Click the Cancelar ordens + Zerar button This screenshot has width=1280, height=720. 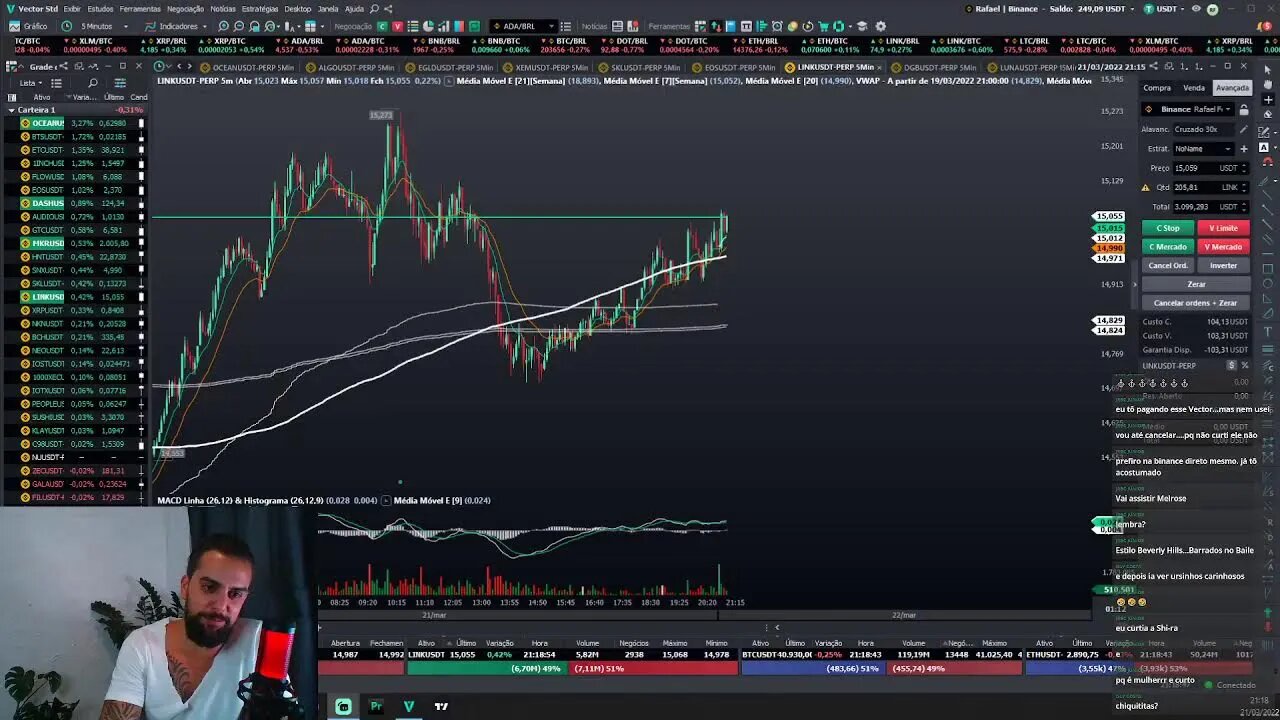[1196, 303]
